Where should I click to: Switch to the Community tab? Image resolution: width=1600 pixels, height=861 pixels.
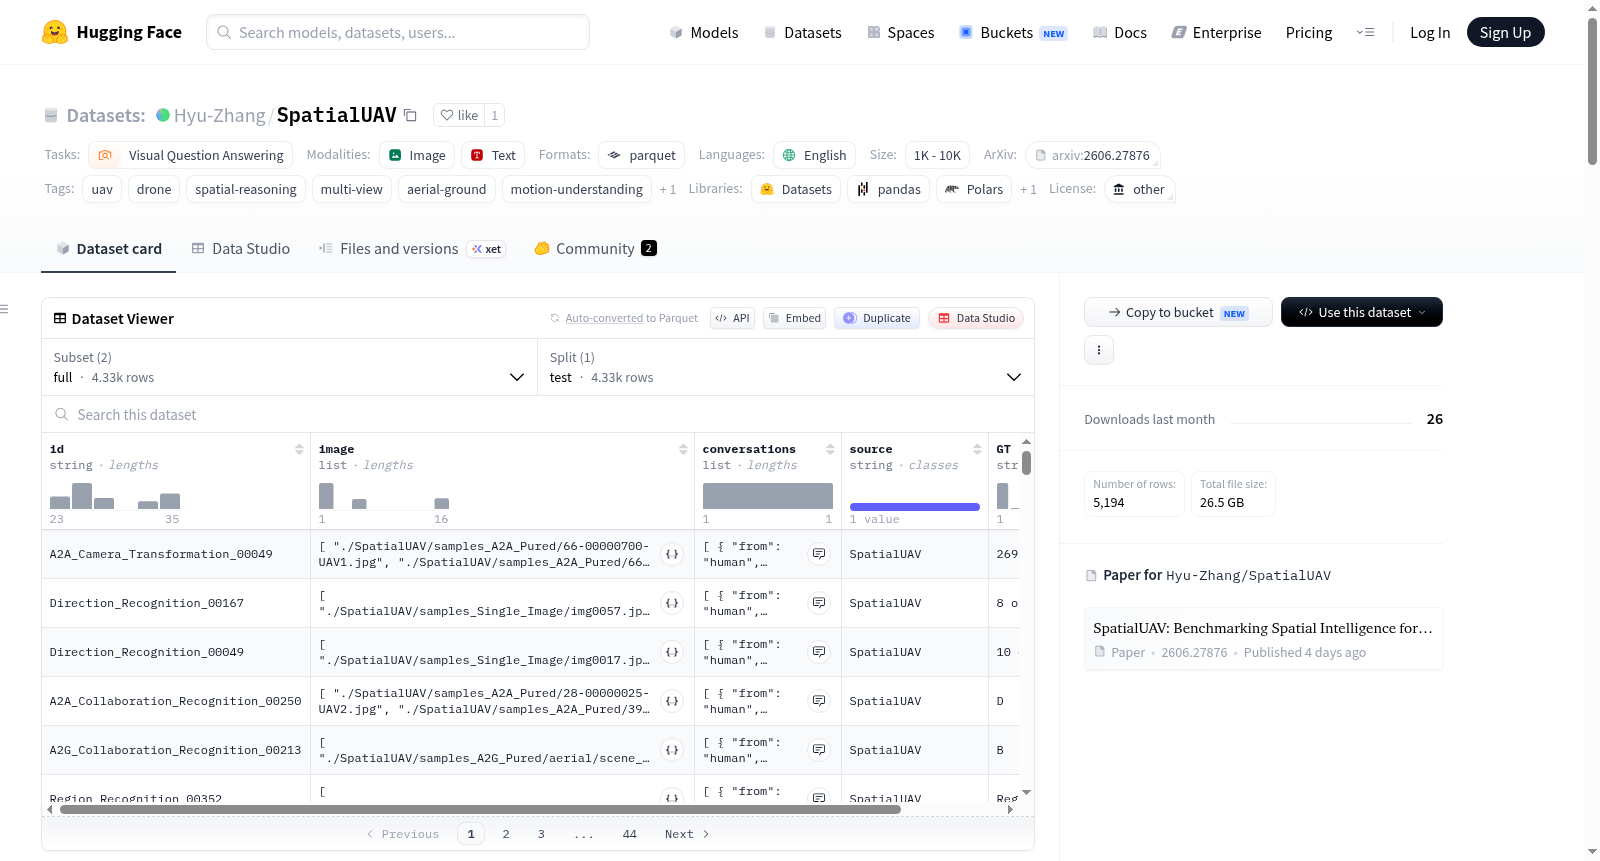[x=595, y=249]
